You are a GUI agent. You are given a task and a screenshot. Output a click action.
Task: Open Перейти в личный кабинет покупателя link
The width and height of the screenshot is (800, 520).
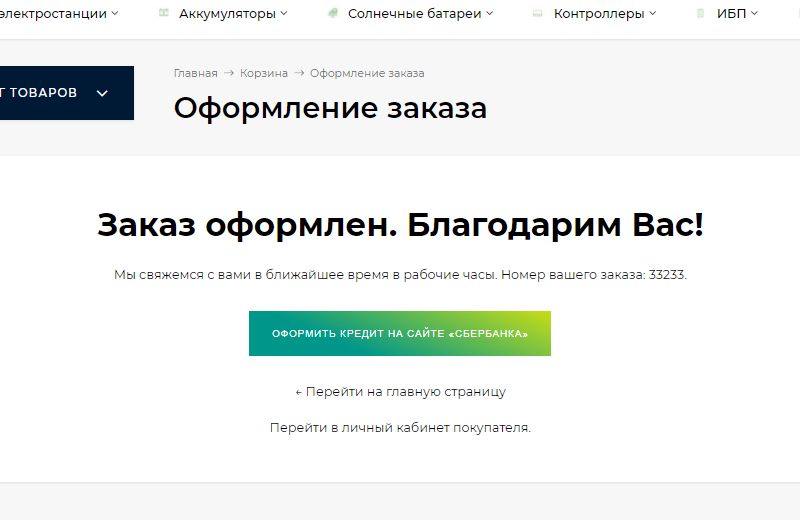(400, 428)
